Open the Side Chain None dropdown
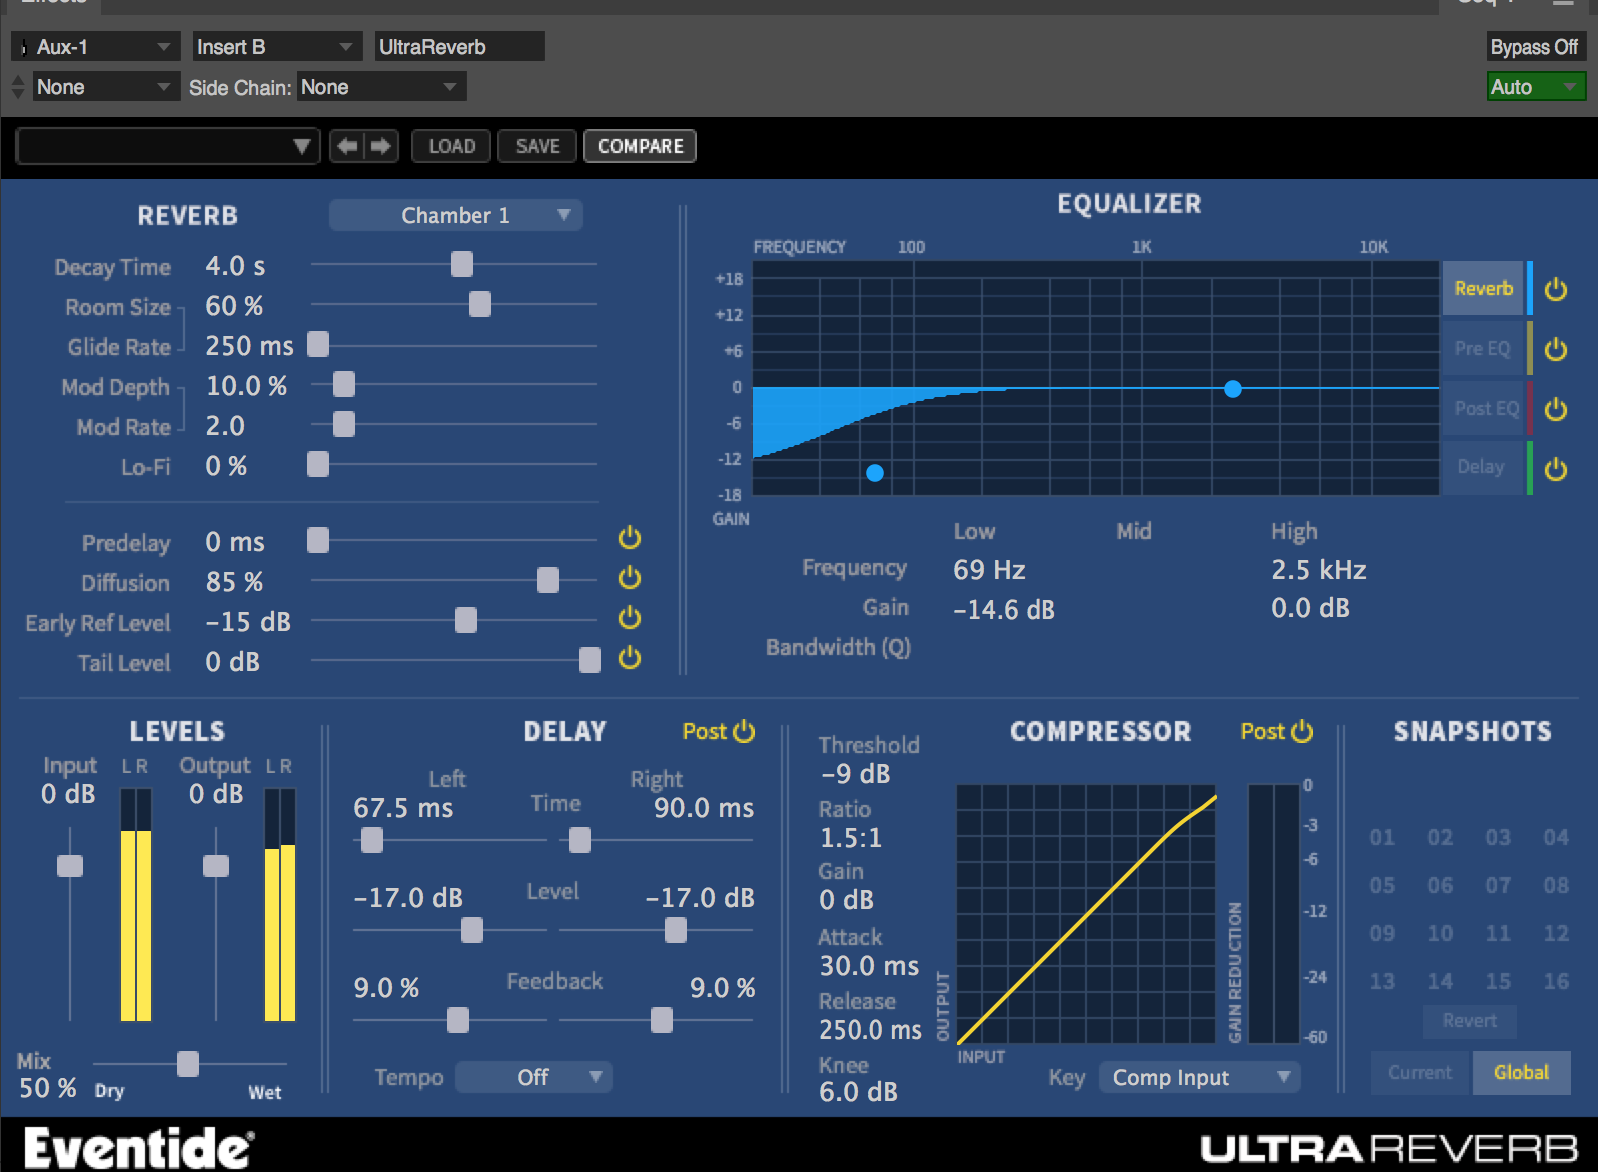This screenshot has height=1172, width=1598. tap(382, 87)
